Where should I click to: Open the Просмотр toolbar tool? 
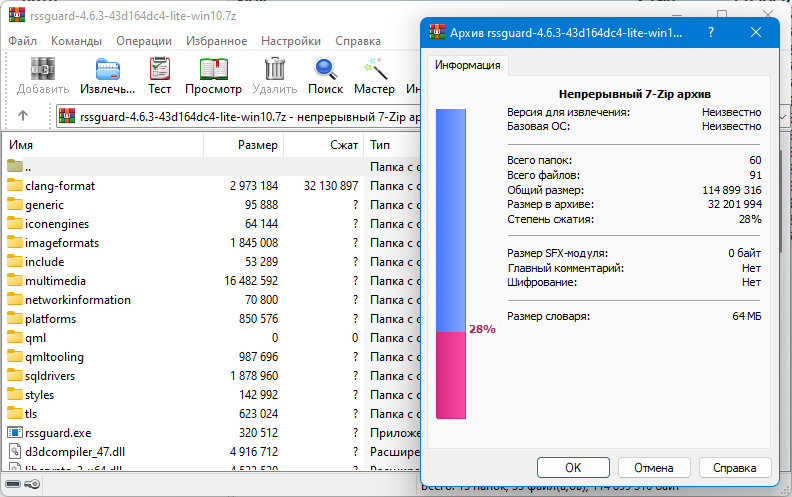coord(214,69)
